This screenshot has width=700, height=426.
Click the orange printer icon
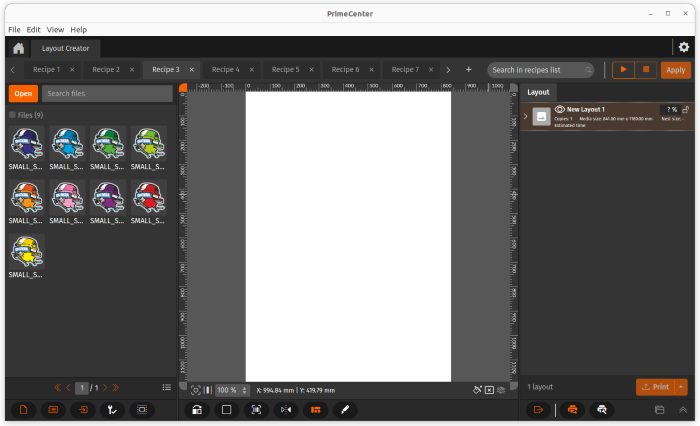tap(572, 410)
